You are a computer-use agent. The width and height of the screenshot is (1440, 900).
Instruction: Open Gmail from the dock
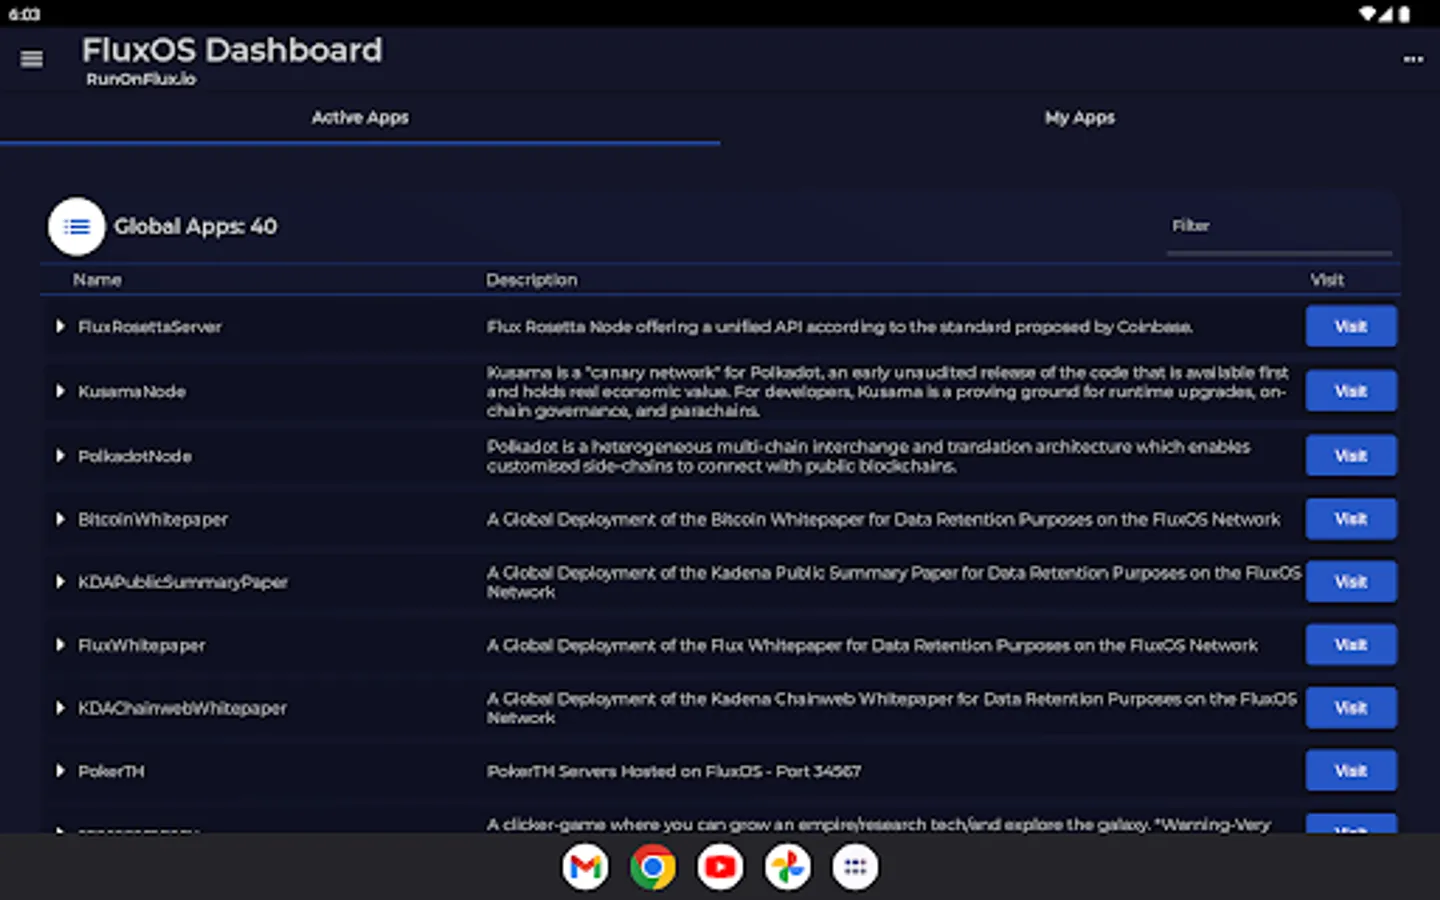(586, 867)
